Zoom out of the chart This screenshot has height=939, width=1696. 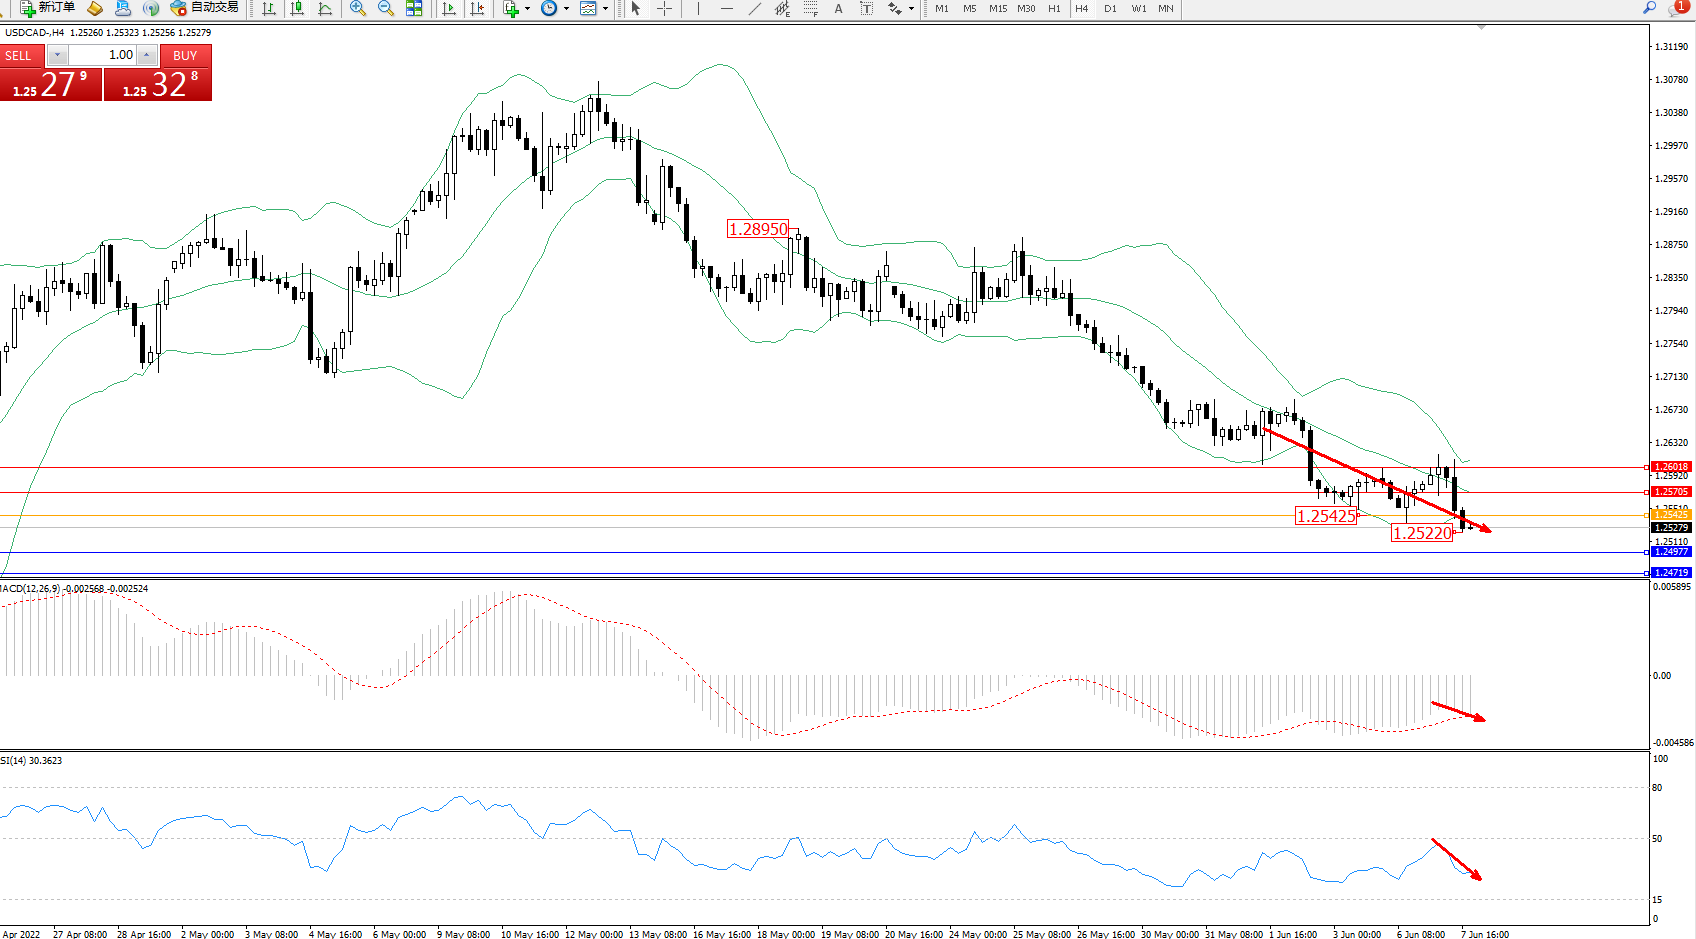[x=386, y=8]
